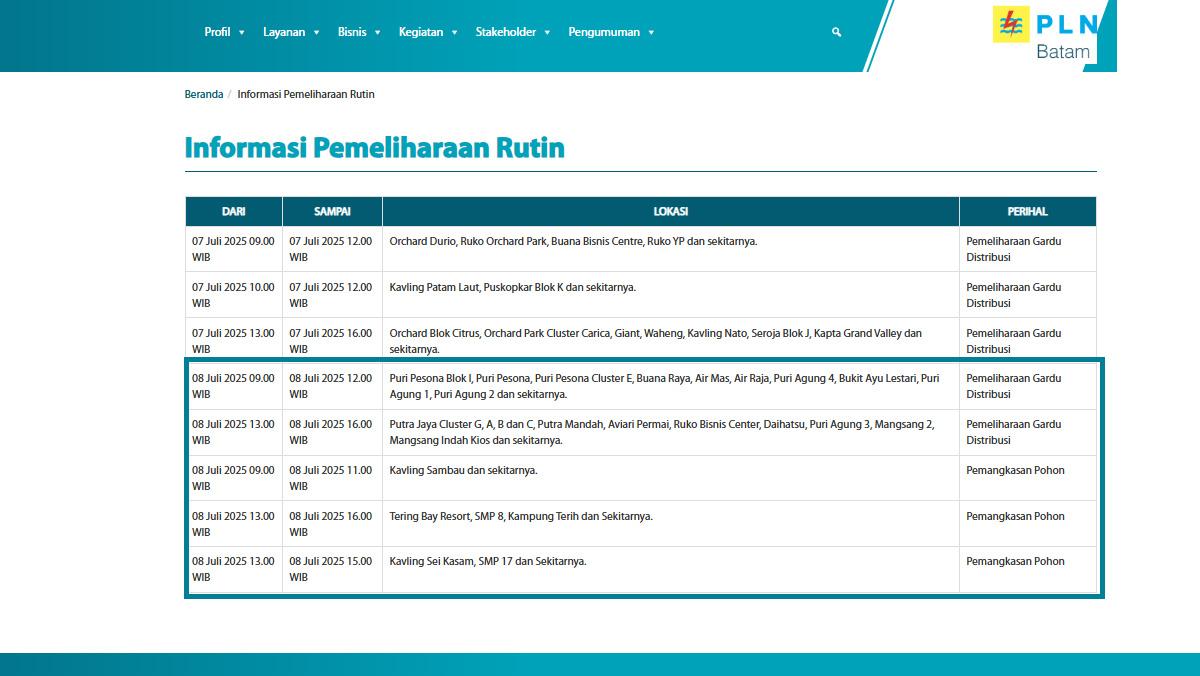Go to Beranda via the breadcrumb

pos(204,94)
